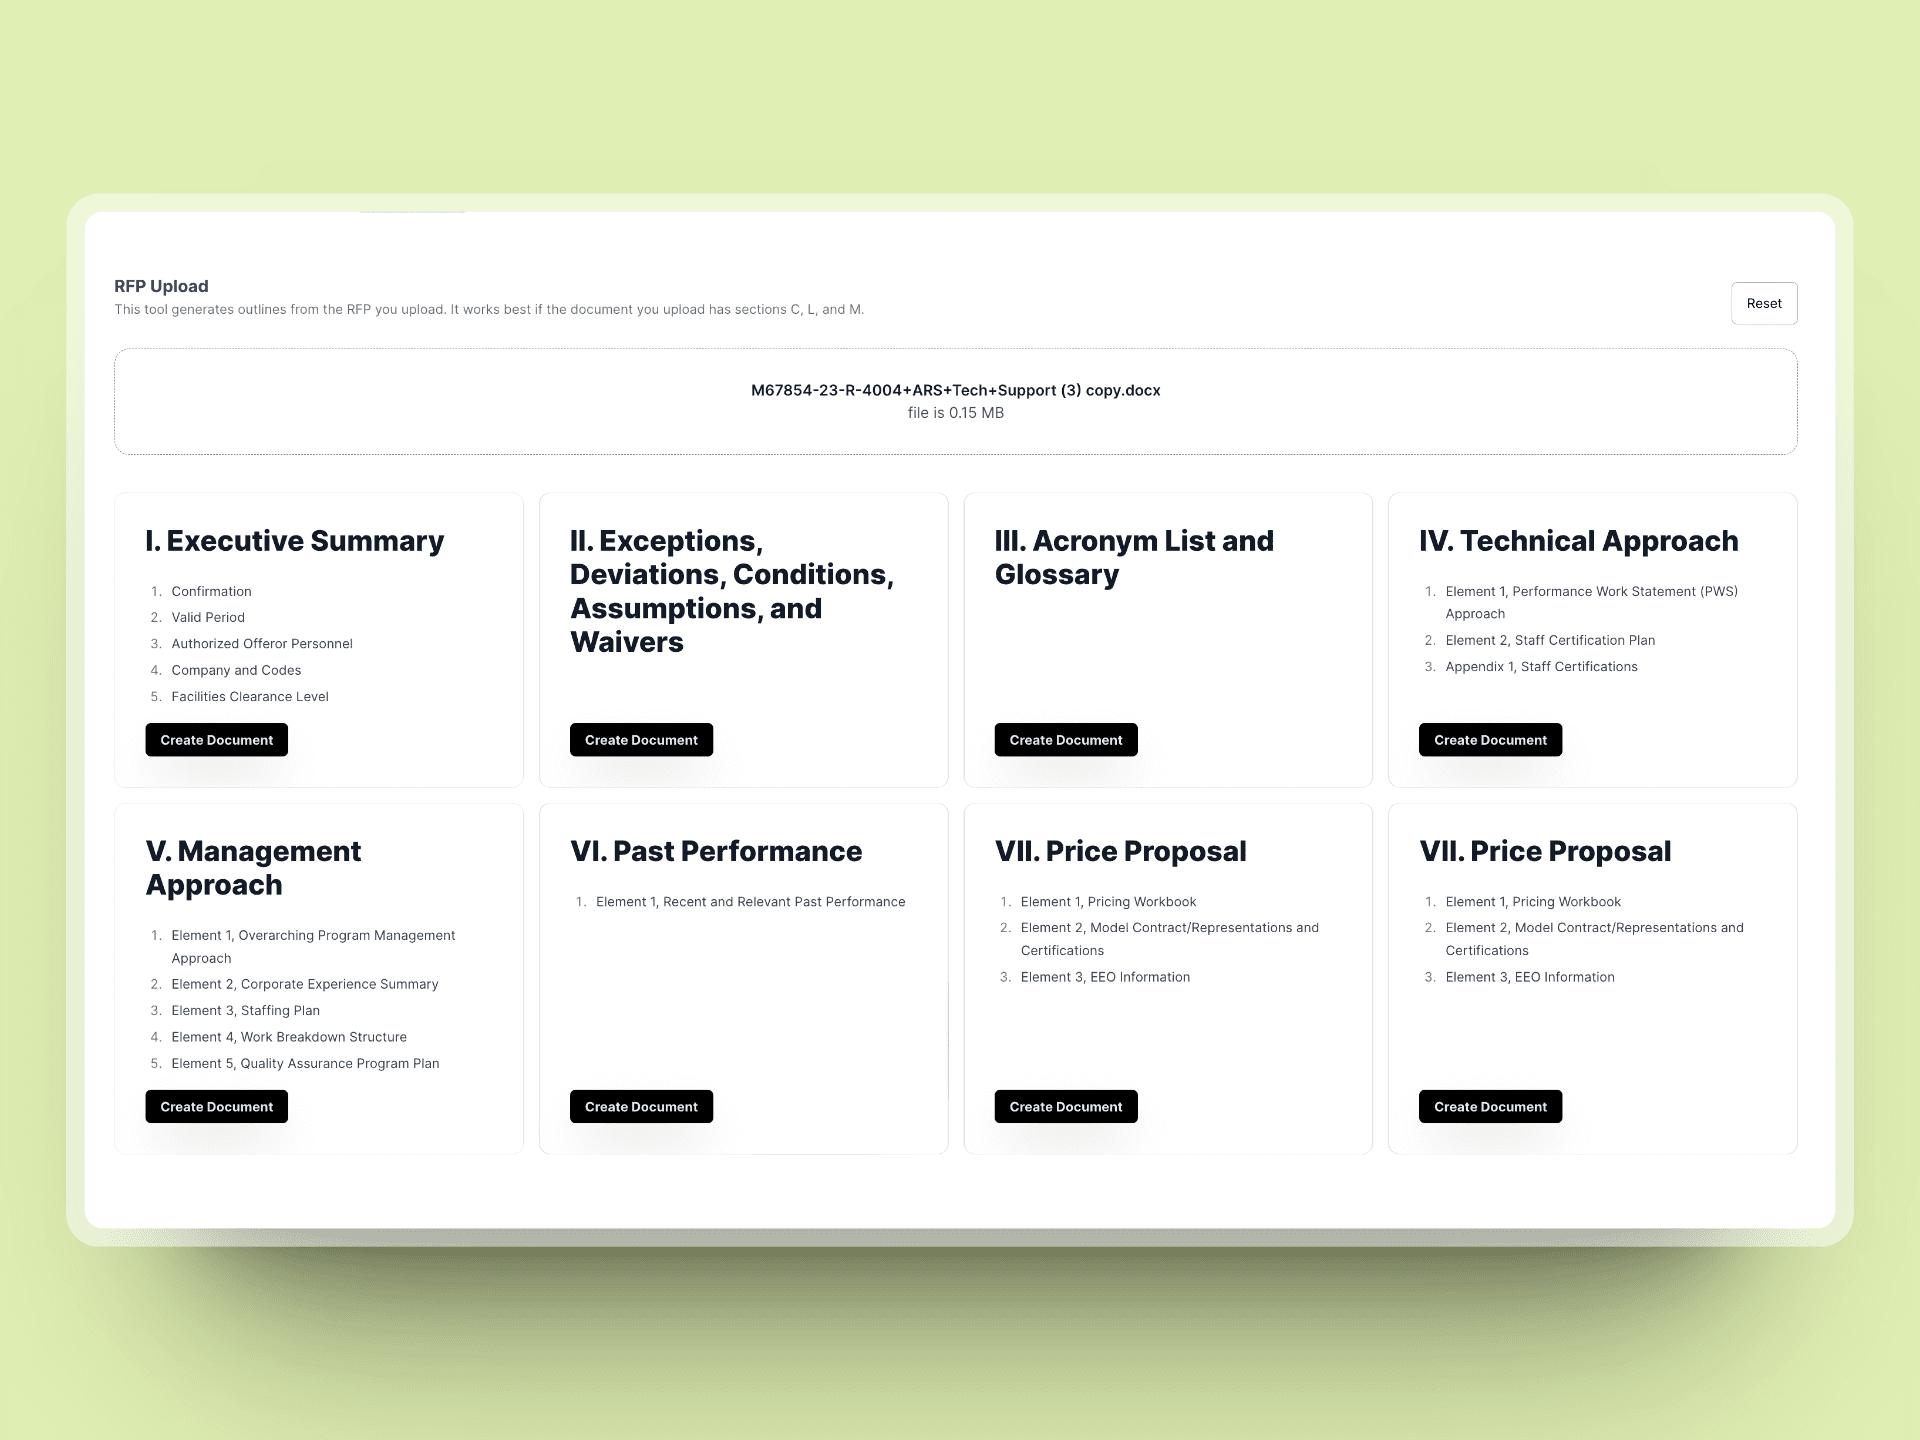Viewport: 1920px width, 1440px height.
Task: Click Create Document for Management Approach
Action: (x=216, y=1107)
